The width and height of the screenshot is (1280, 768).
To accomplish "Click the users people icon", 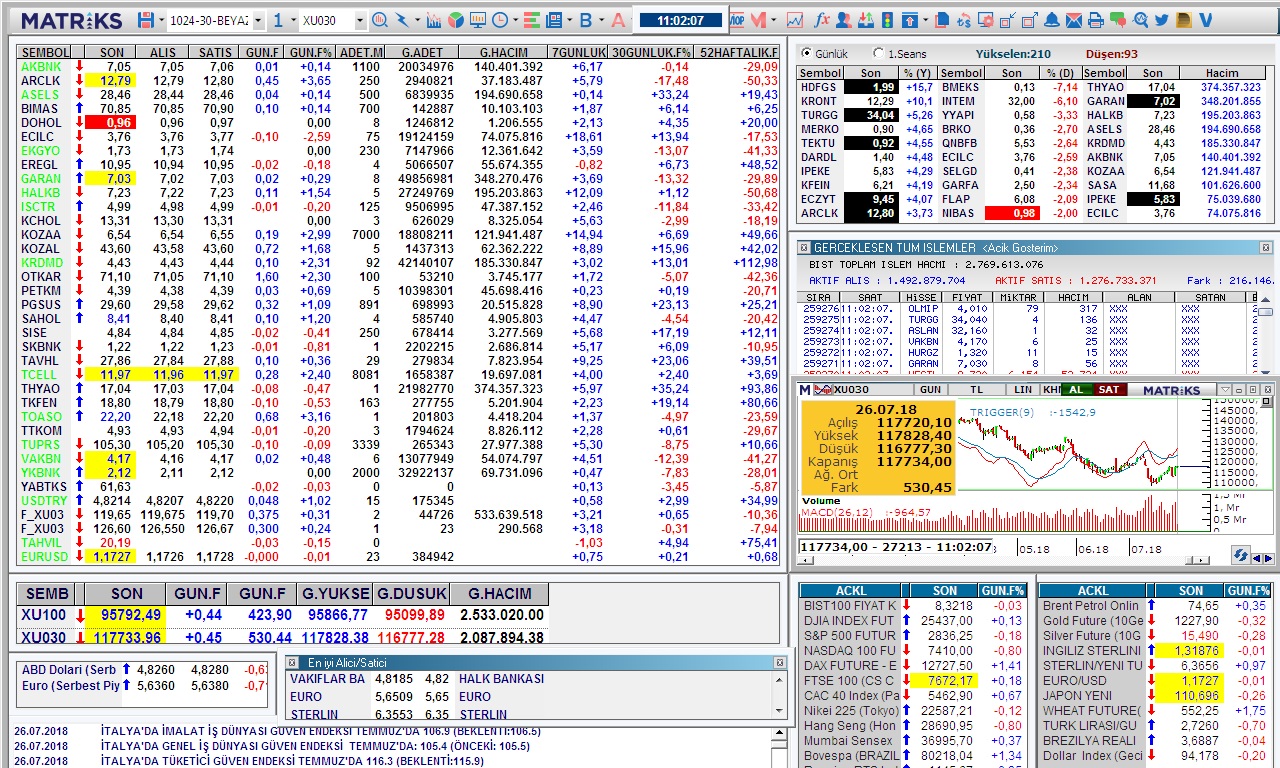I will point(843,20).
